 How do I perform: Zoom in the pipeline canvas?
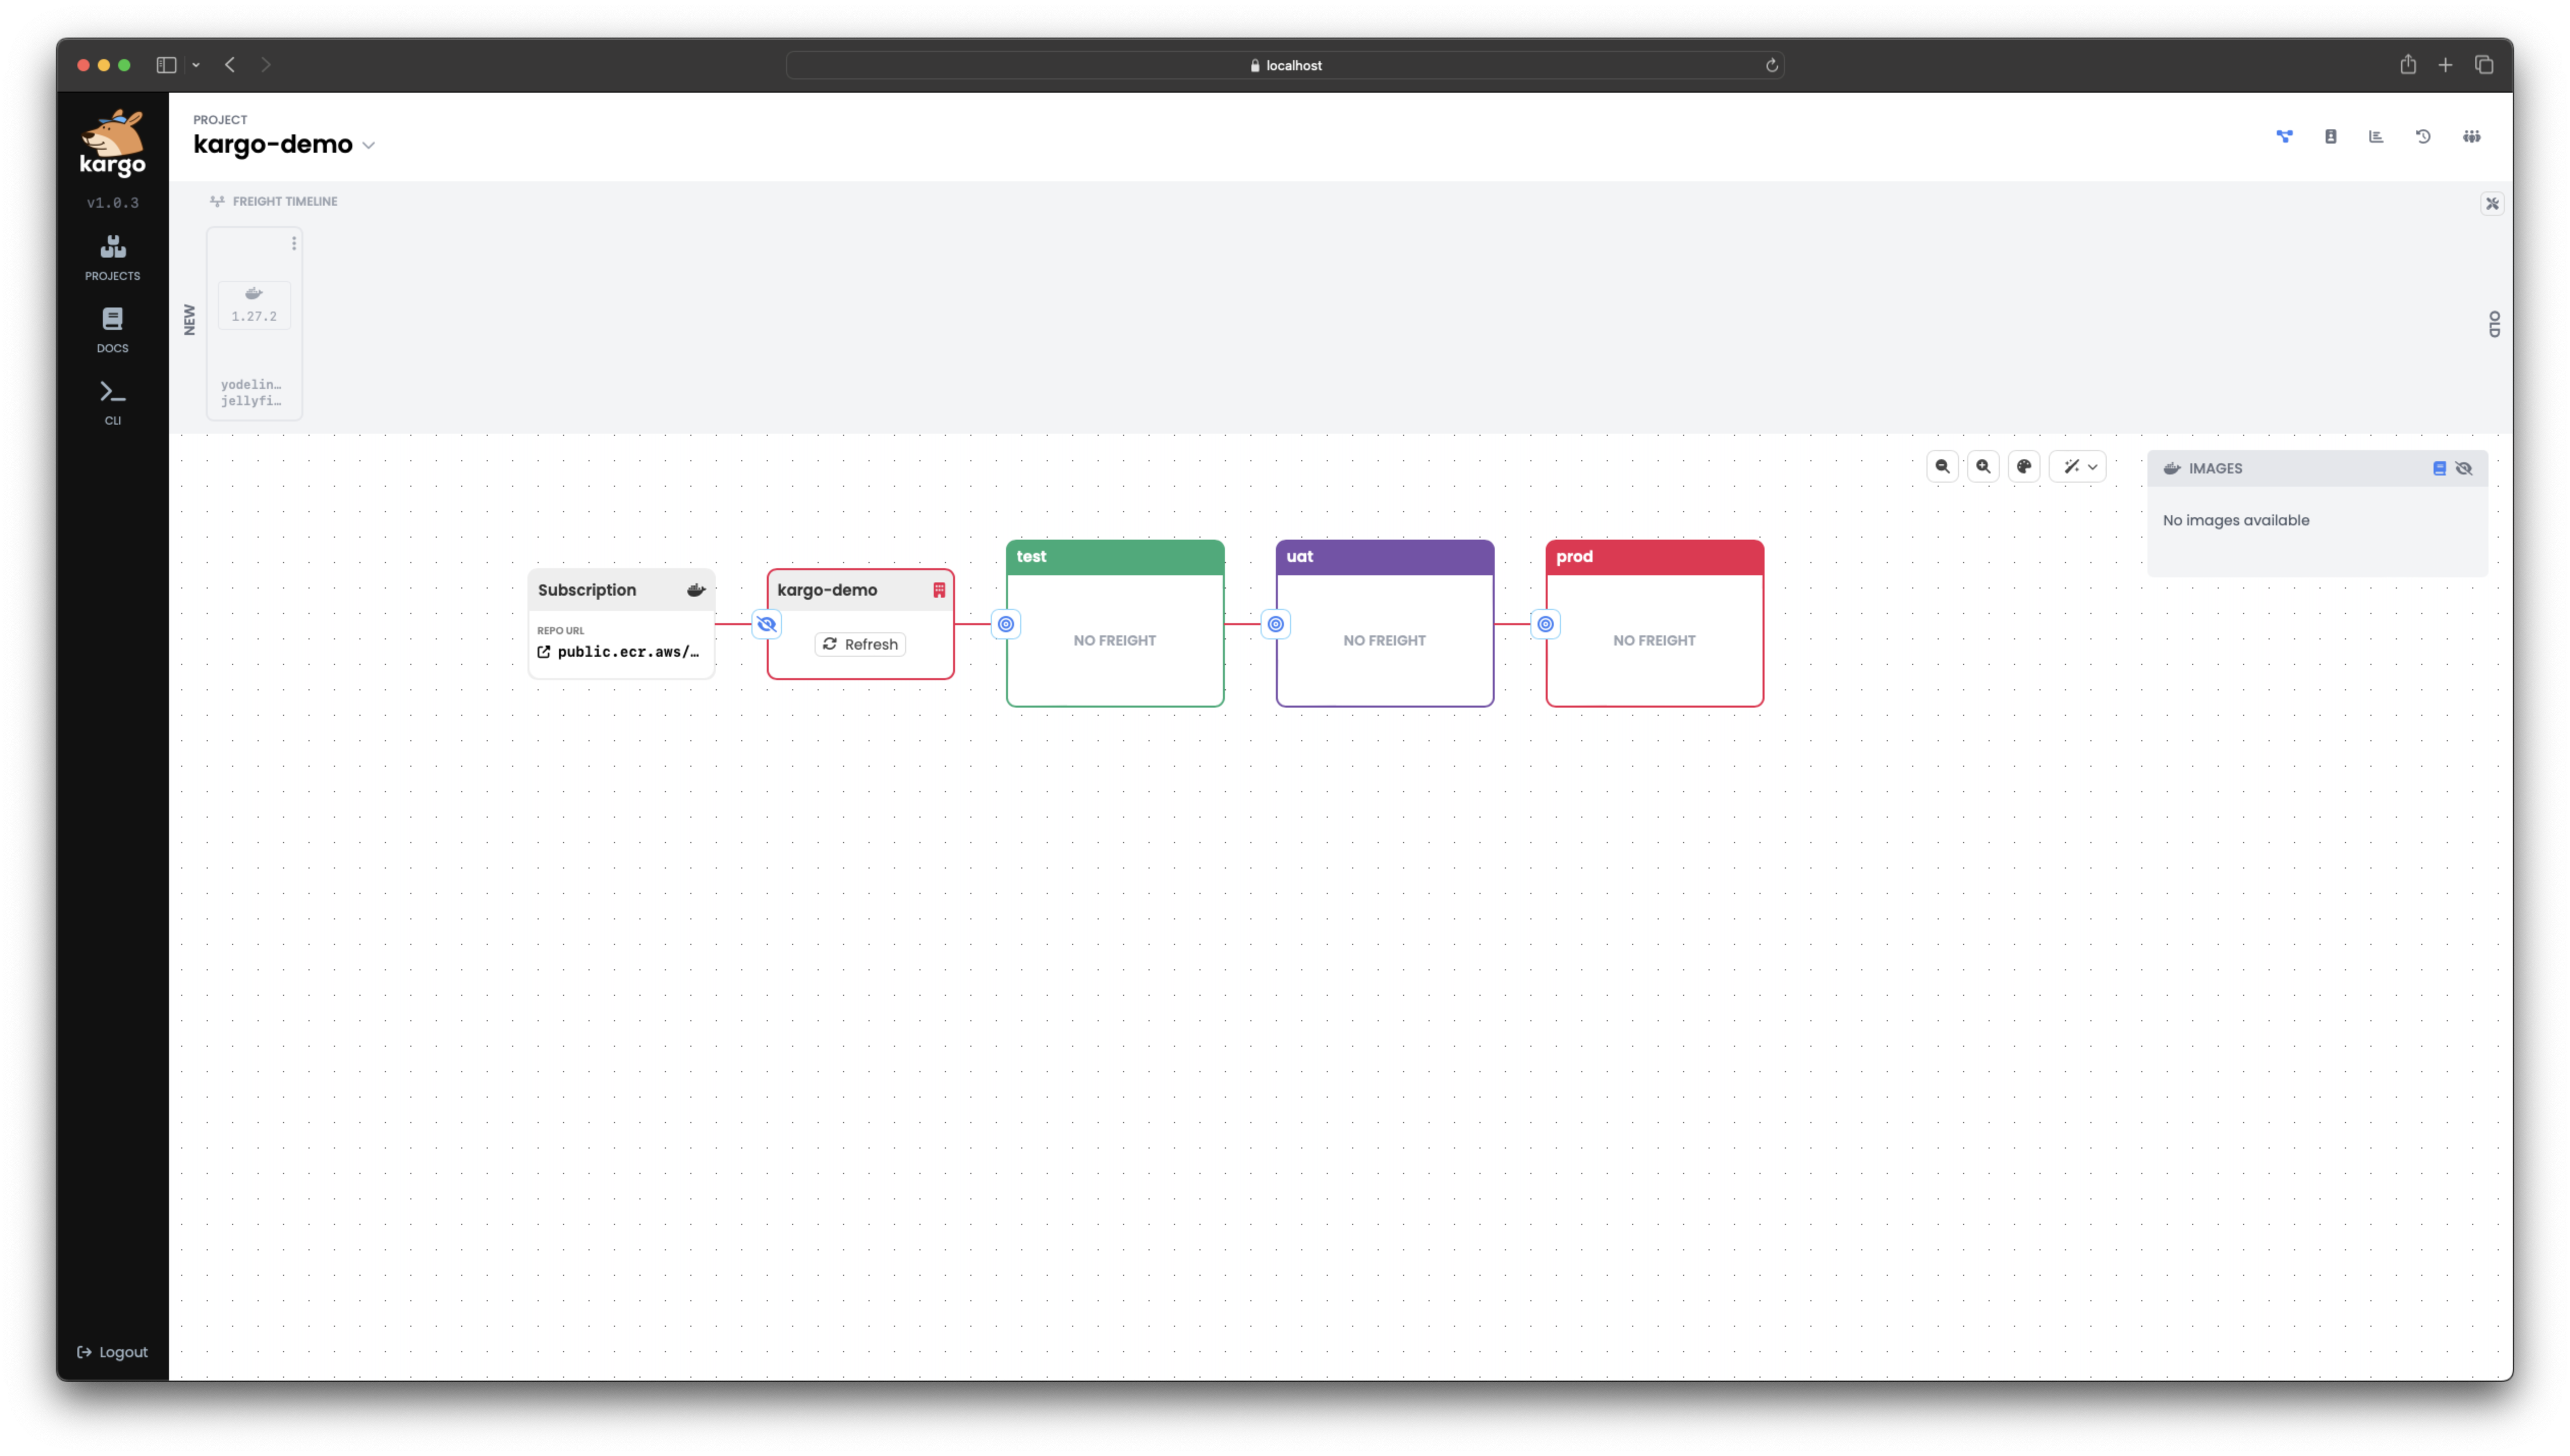click(1984, 466)
